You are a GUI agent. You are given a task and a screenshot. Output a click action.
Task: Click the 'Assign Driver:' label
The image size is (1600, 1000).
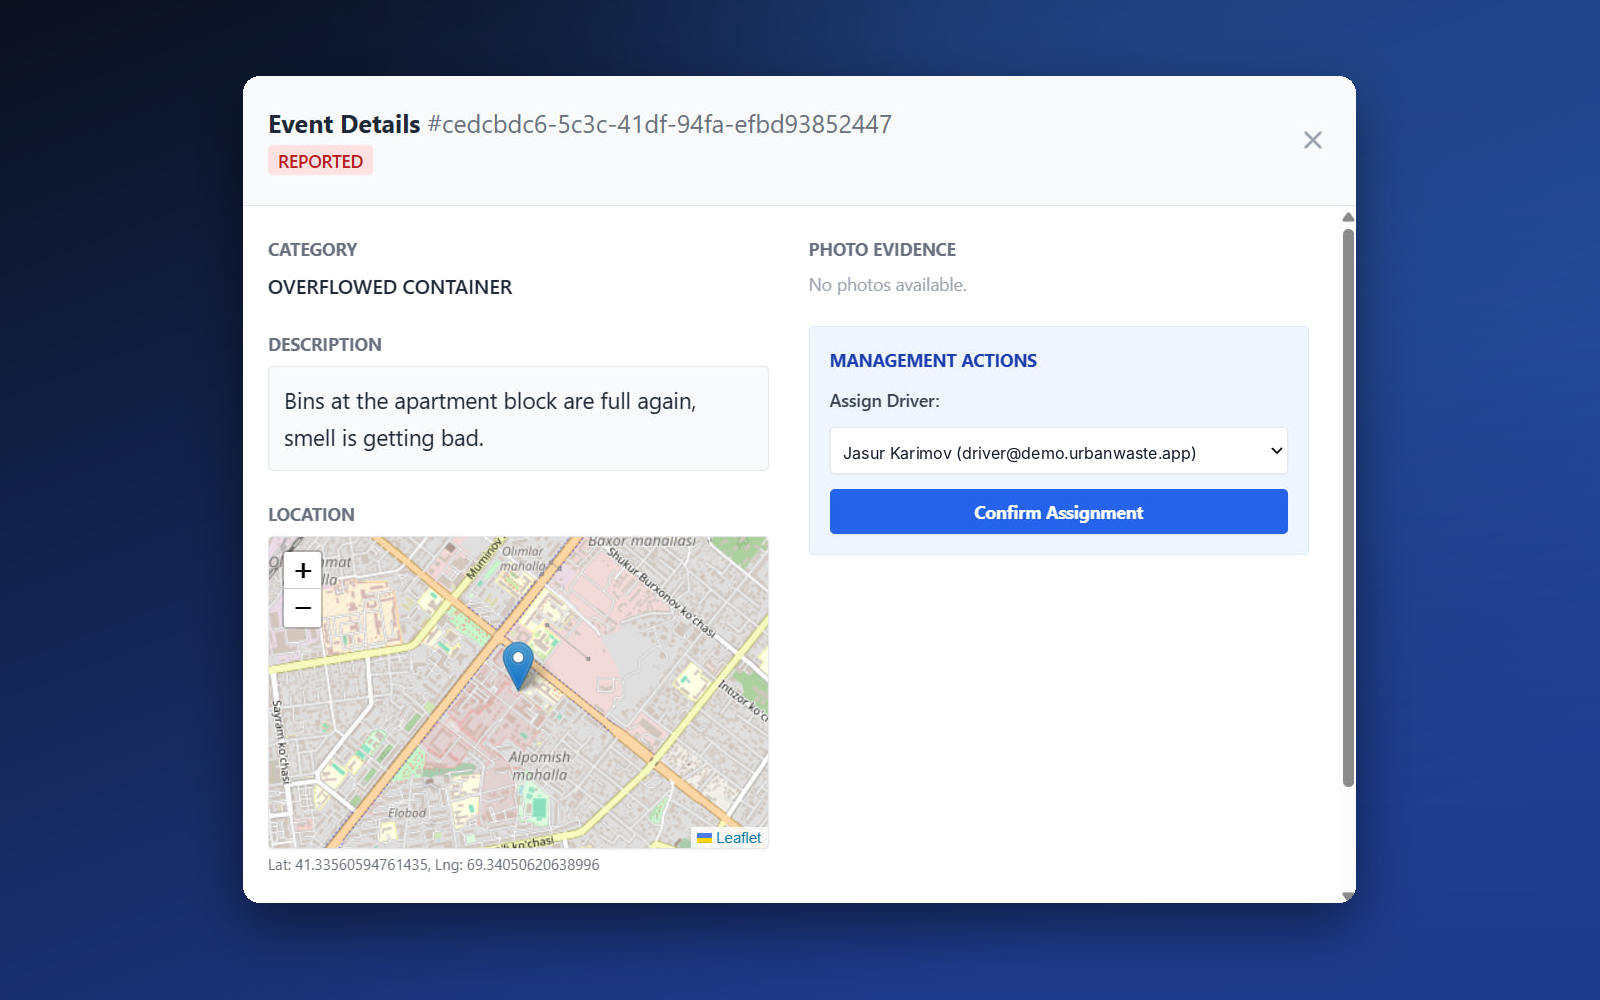pyautogui.click(x=885, y=401)
